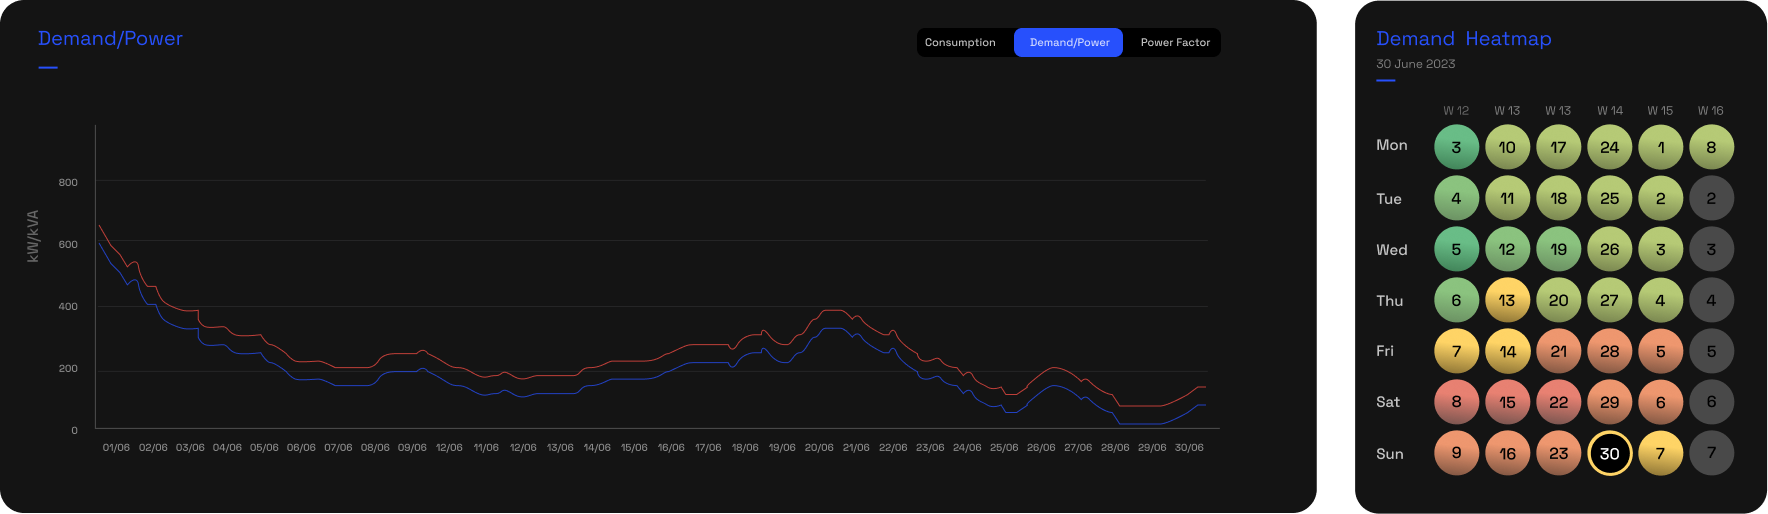This screenshot has width=1768, height=514.
Task: Select highlighted day 30 in heatmap
Action: (x=1609, y=453)
